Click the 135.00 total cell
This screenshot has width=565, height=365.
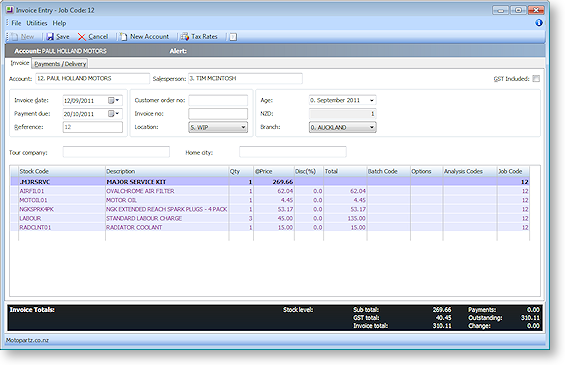click(345, 218)
